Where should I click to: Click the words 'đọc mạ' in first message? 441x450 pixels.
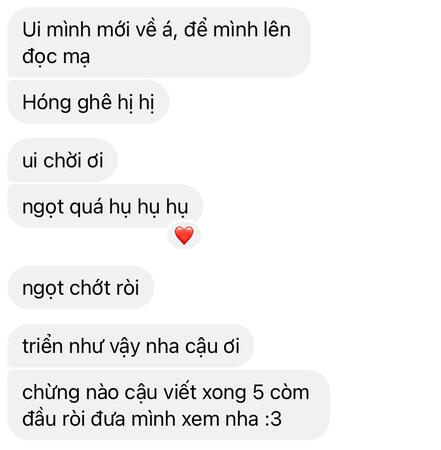coord(56,57)
